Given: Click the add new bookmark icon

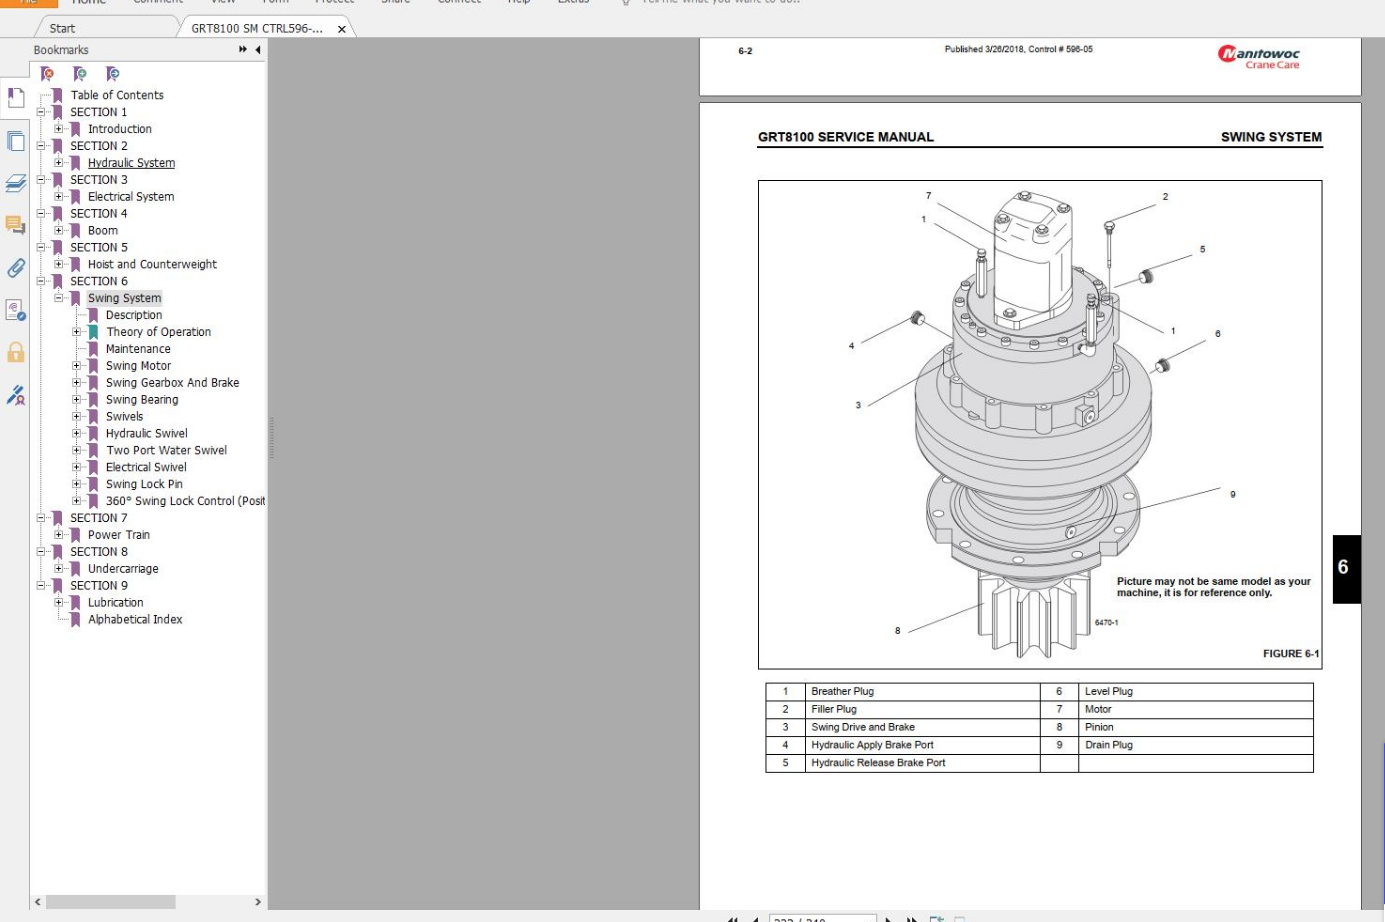Looking at the screenshot, I should 80,74.
